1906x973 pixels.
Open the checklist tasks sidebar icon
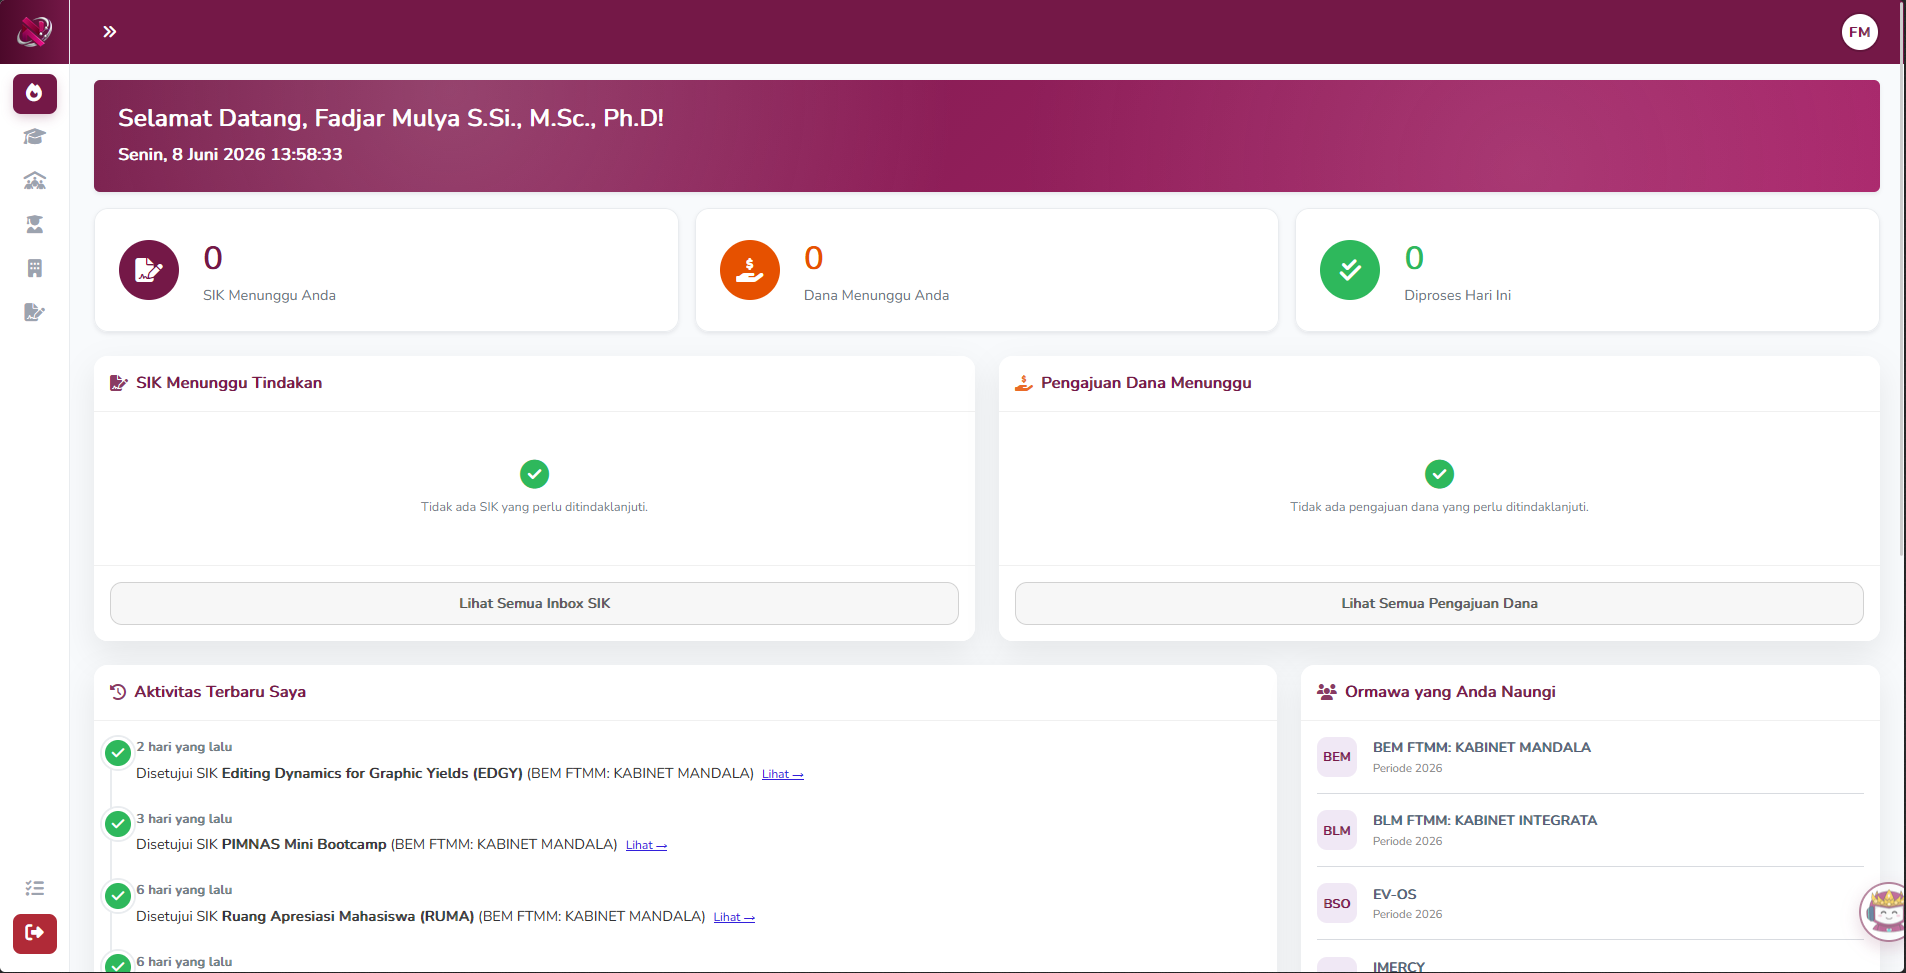35,888
